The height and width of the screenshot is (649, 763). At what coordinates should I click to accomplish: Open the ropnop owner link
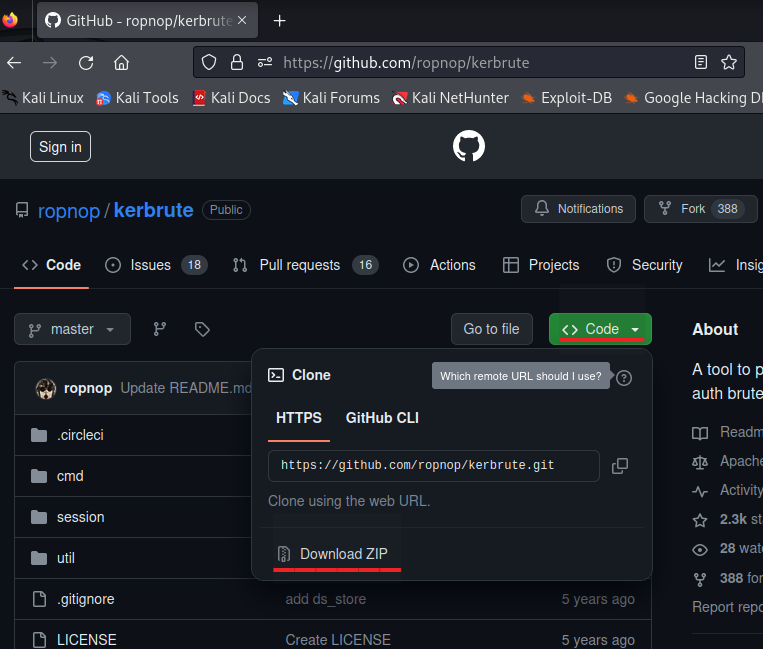tap(69, 211)
